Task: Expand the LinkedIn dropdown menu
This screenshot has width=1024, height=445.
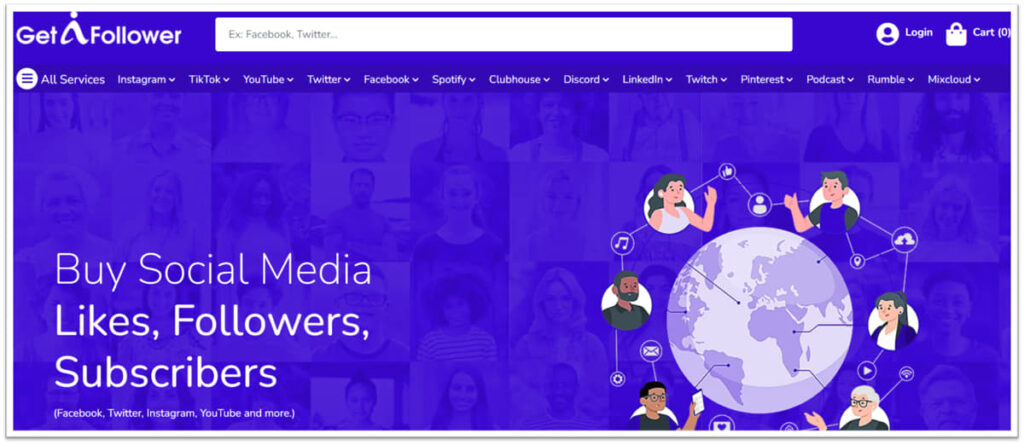Action: point(647,80)
